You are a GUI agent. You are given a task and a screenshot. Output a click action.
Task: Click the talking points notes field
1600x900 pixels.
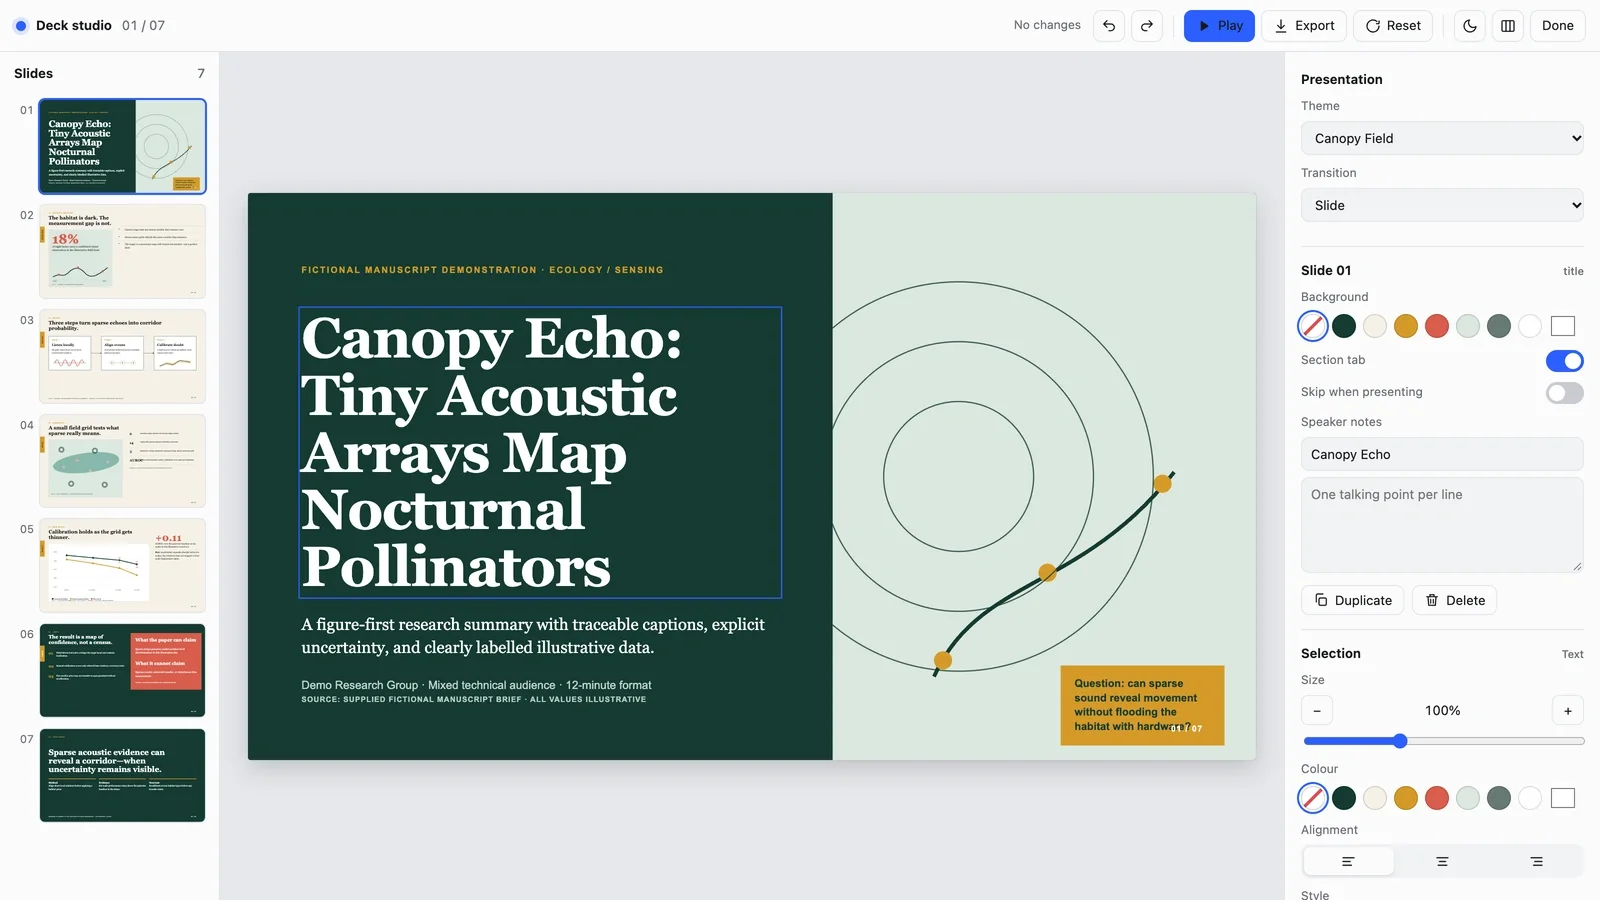pos(1442,525)
